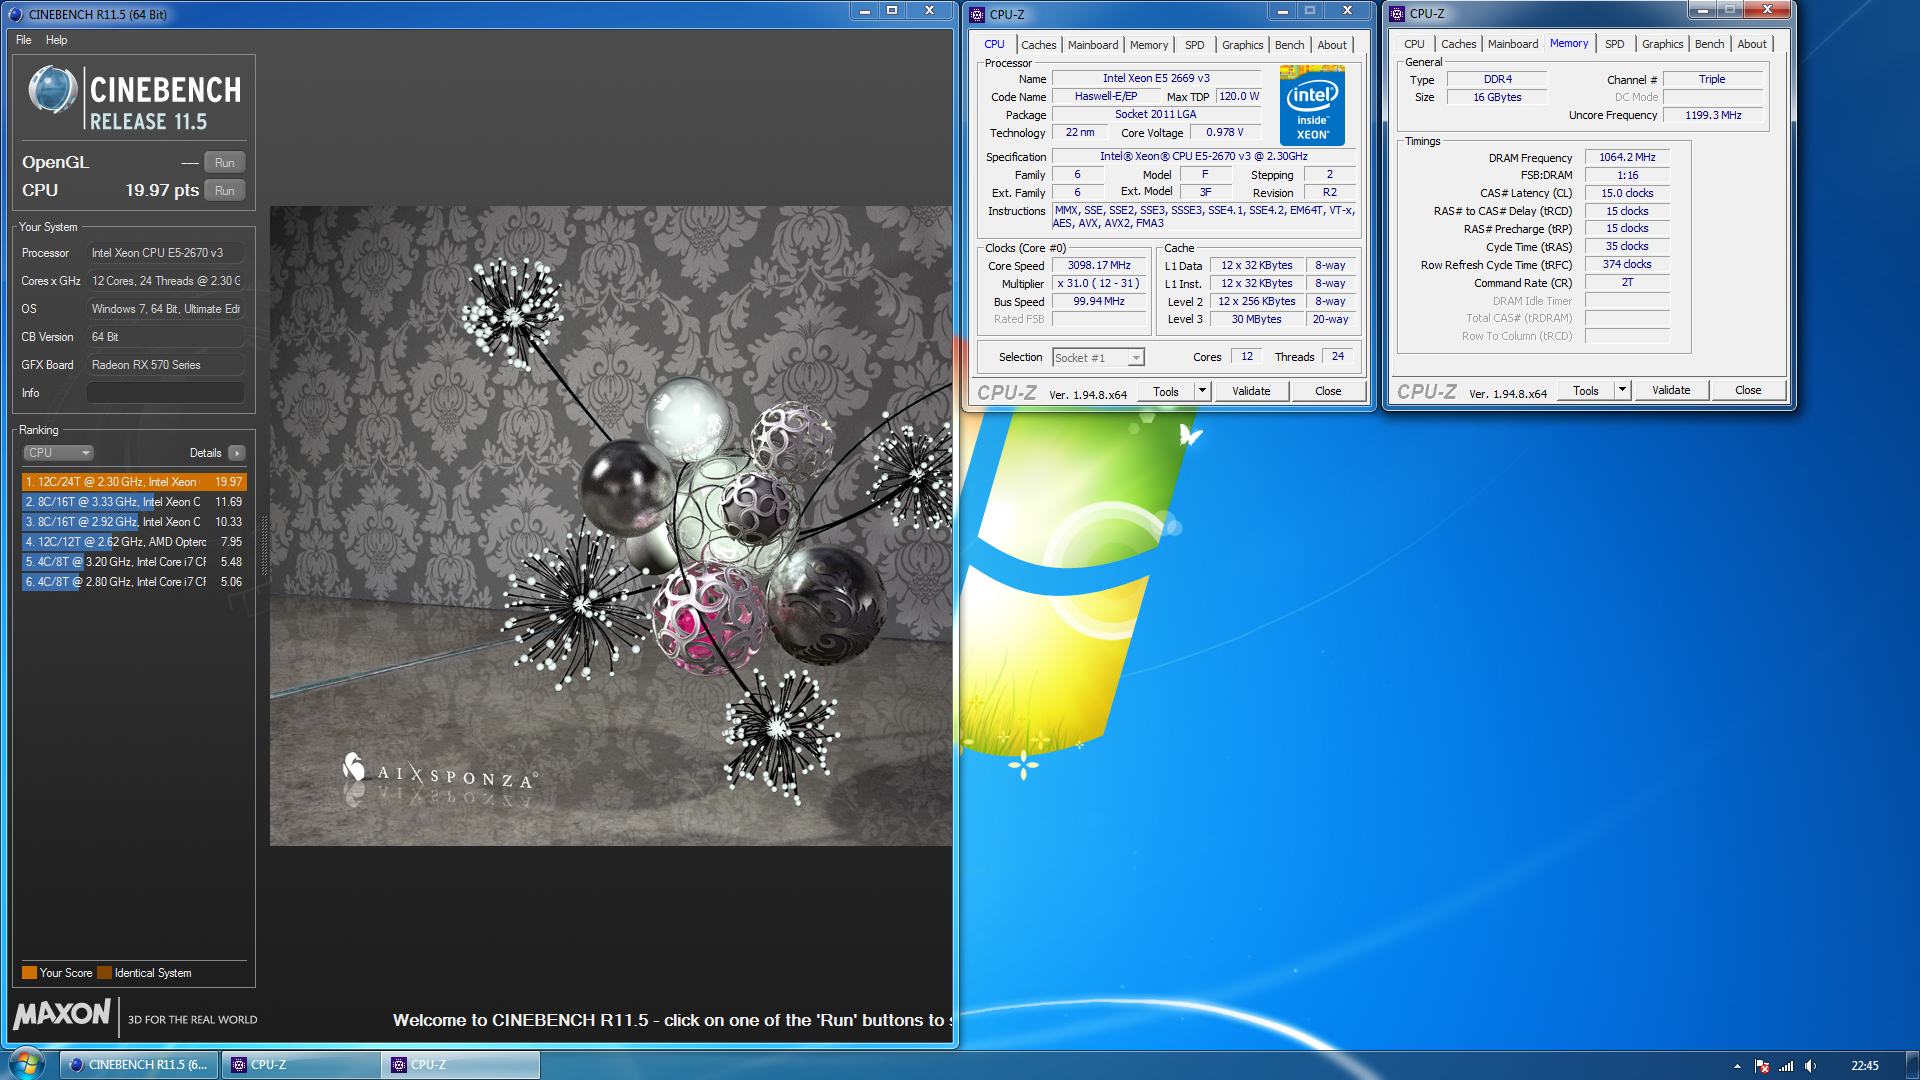Click Show desktop button at taskbar end

coord(1912,1065)
